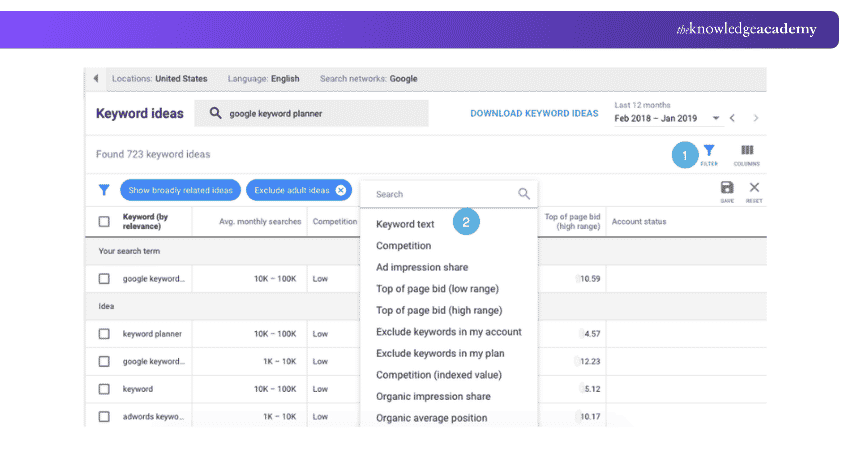The width and height of the screenshot is (850, 450).
Task: Click Search networks: Google setting
Action: (x=369, y=79)
